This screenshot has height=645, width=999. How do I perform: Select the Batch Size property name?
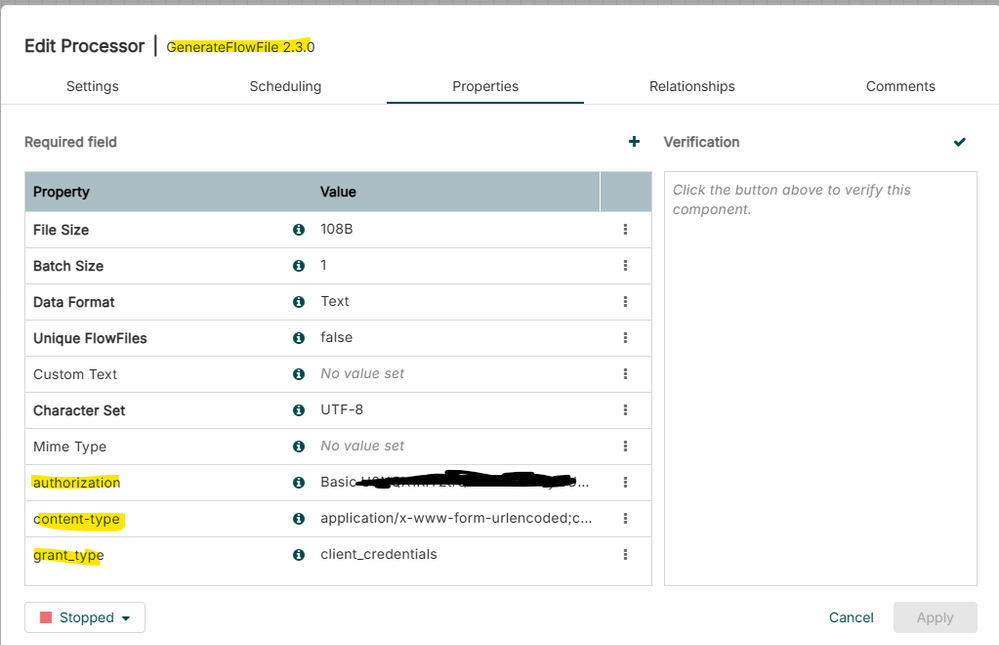click(x=68, y=266)
